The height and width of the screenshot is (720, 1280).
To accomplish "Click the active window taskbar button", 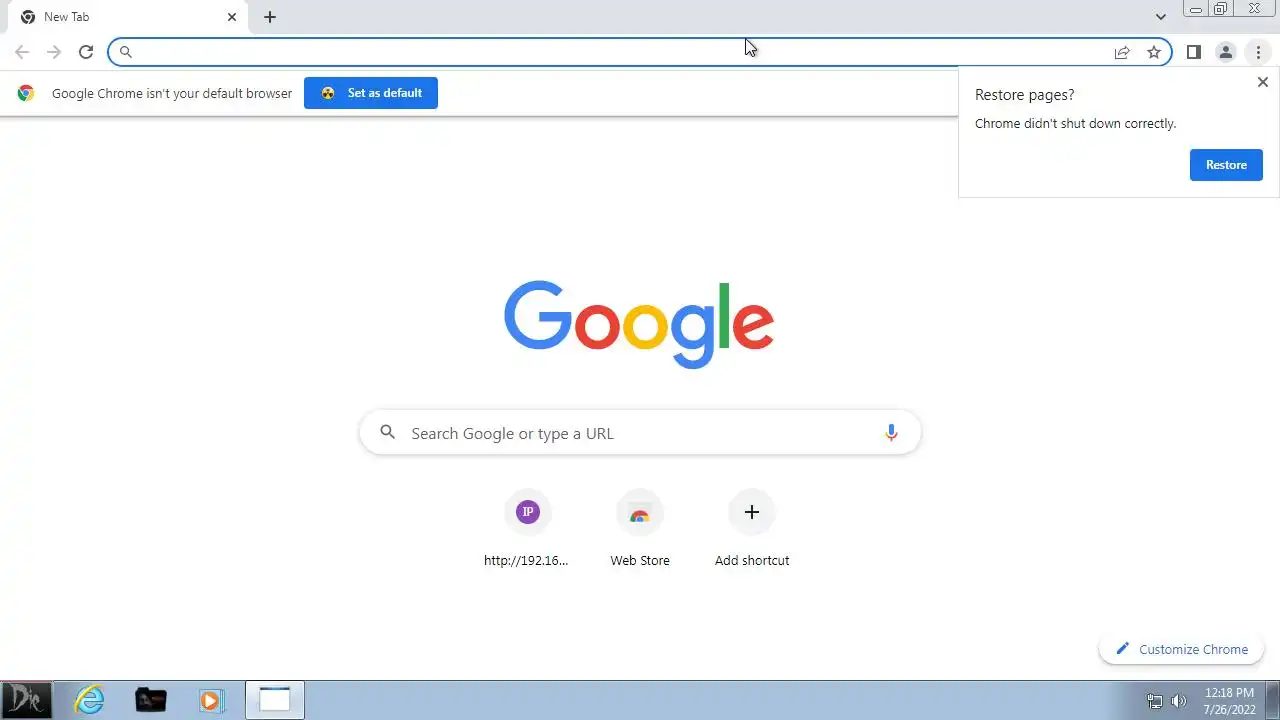I will click(x=275, y=700).
